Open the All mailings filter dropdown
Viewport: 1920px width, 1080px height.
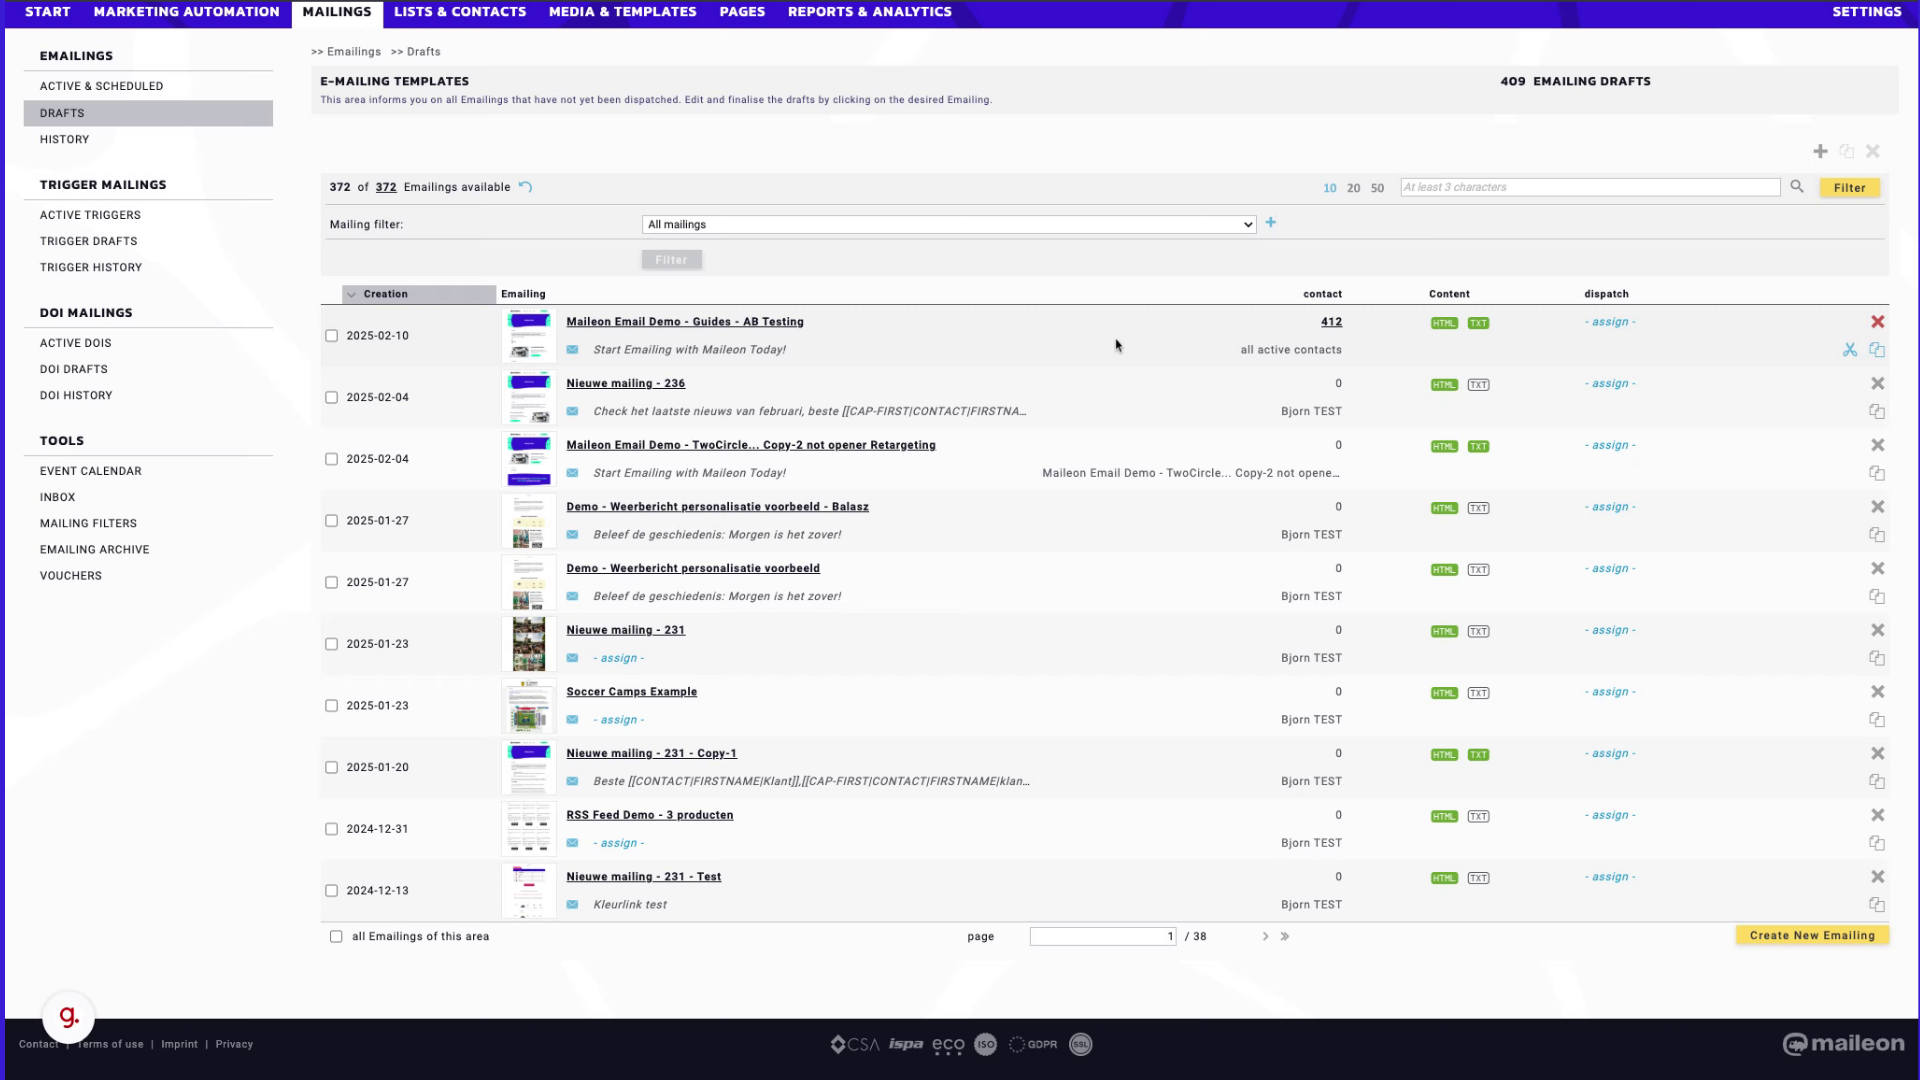click(x=949, y=225)
